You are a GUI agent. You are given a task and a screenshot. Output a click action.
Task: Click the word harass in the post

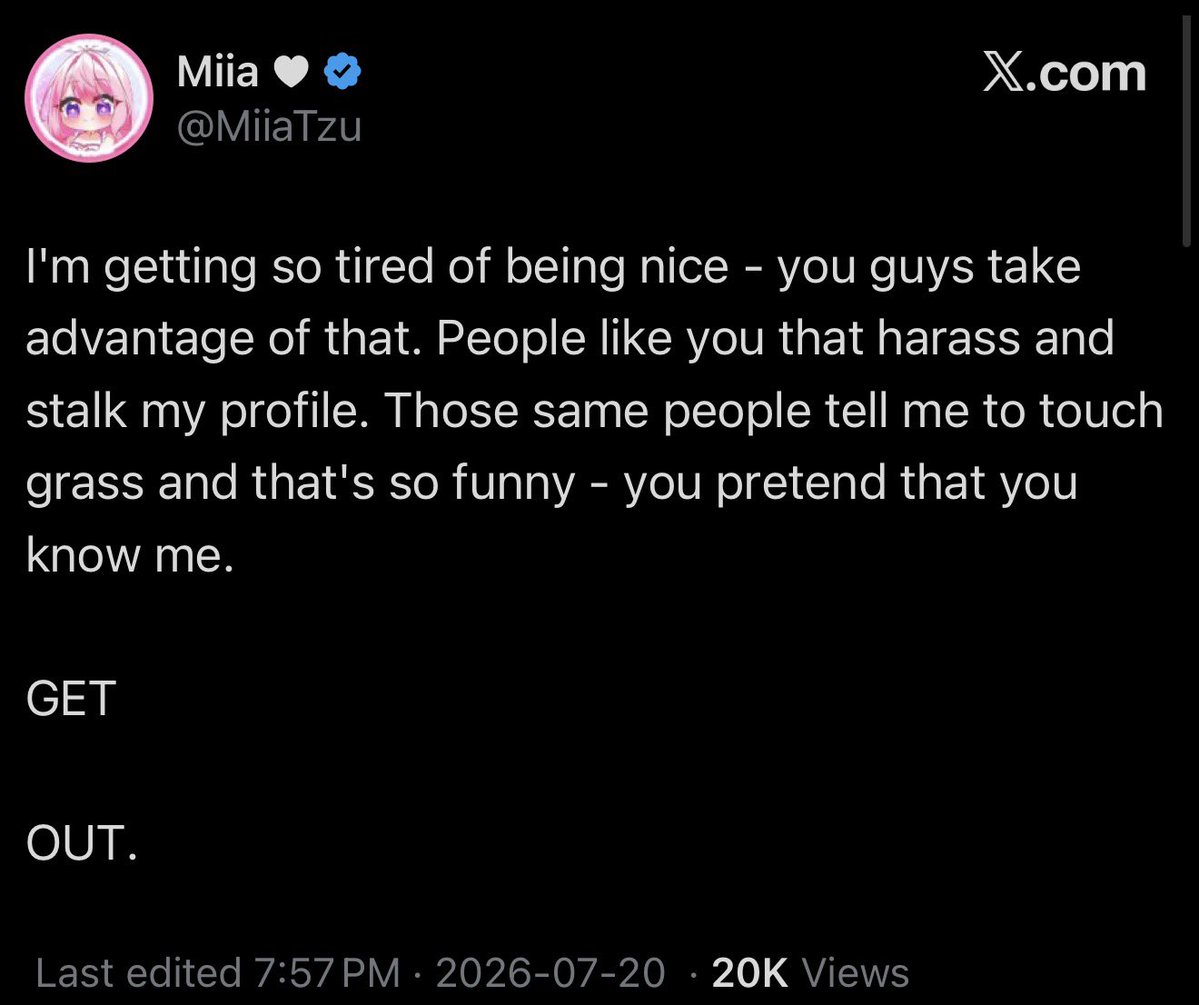(x=948, y=337)
